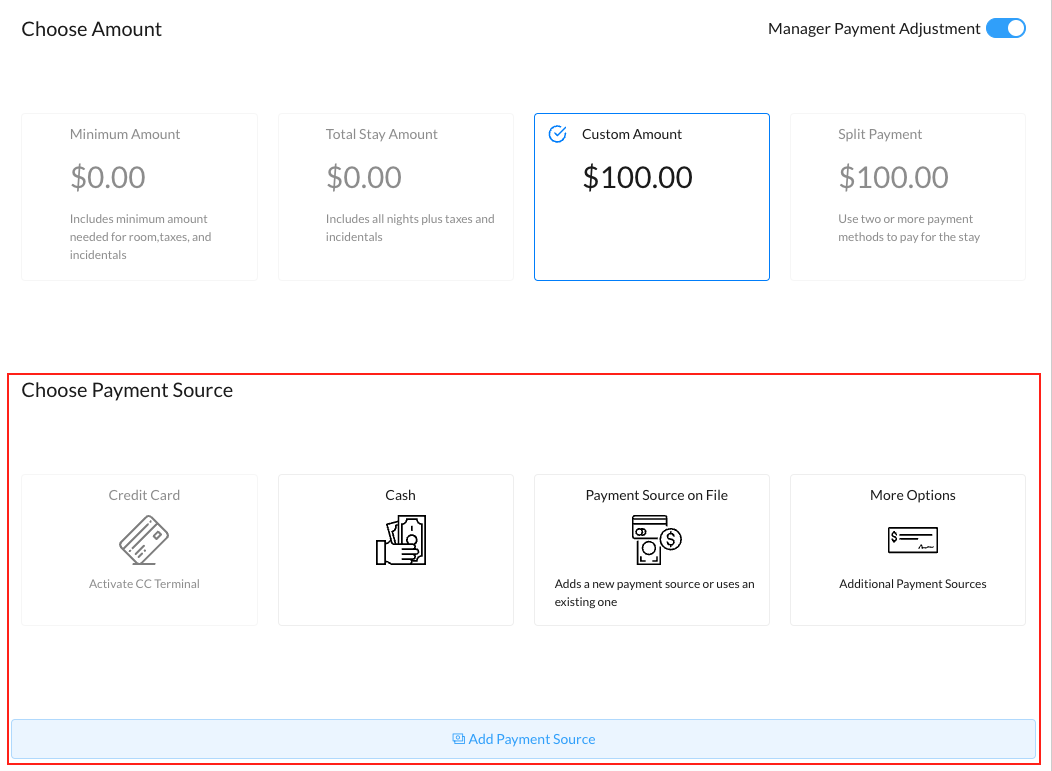Select the Split Payment option card
The height and width of the screenshot is (771, 1052).
[x=907, y=197]
